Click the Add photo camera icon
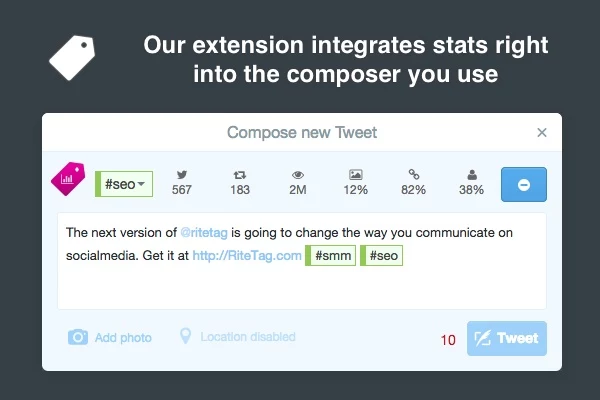 pyautogui.click(x=78, y=337)
